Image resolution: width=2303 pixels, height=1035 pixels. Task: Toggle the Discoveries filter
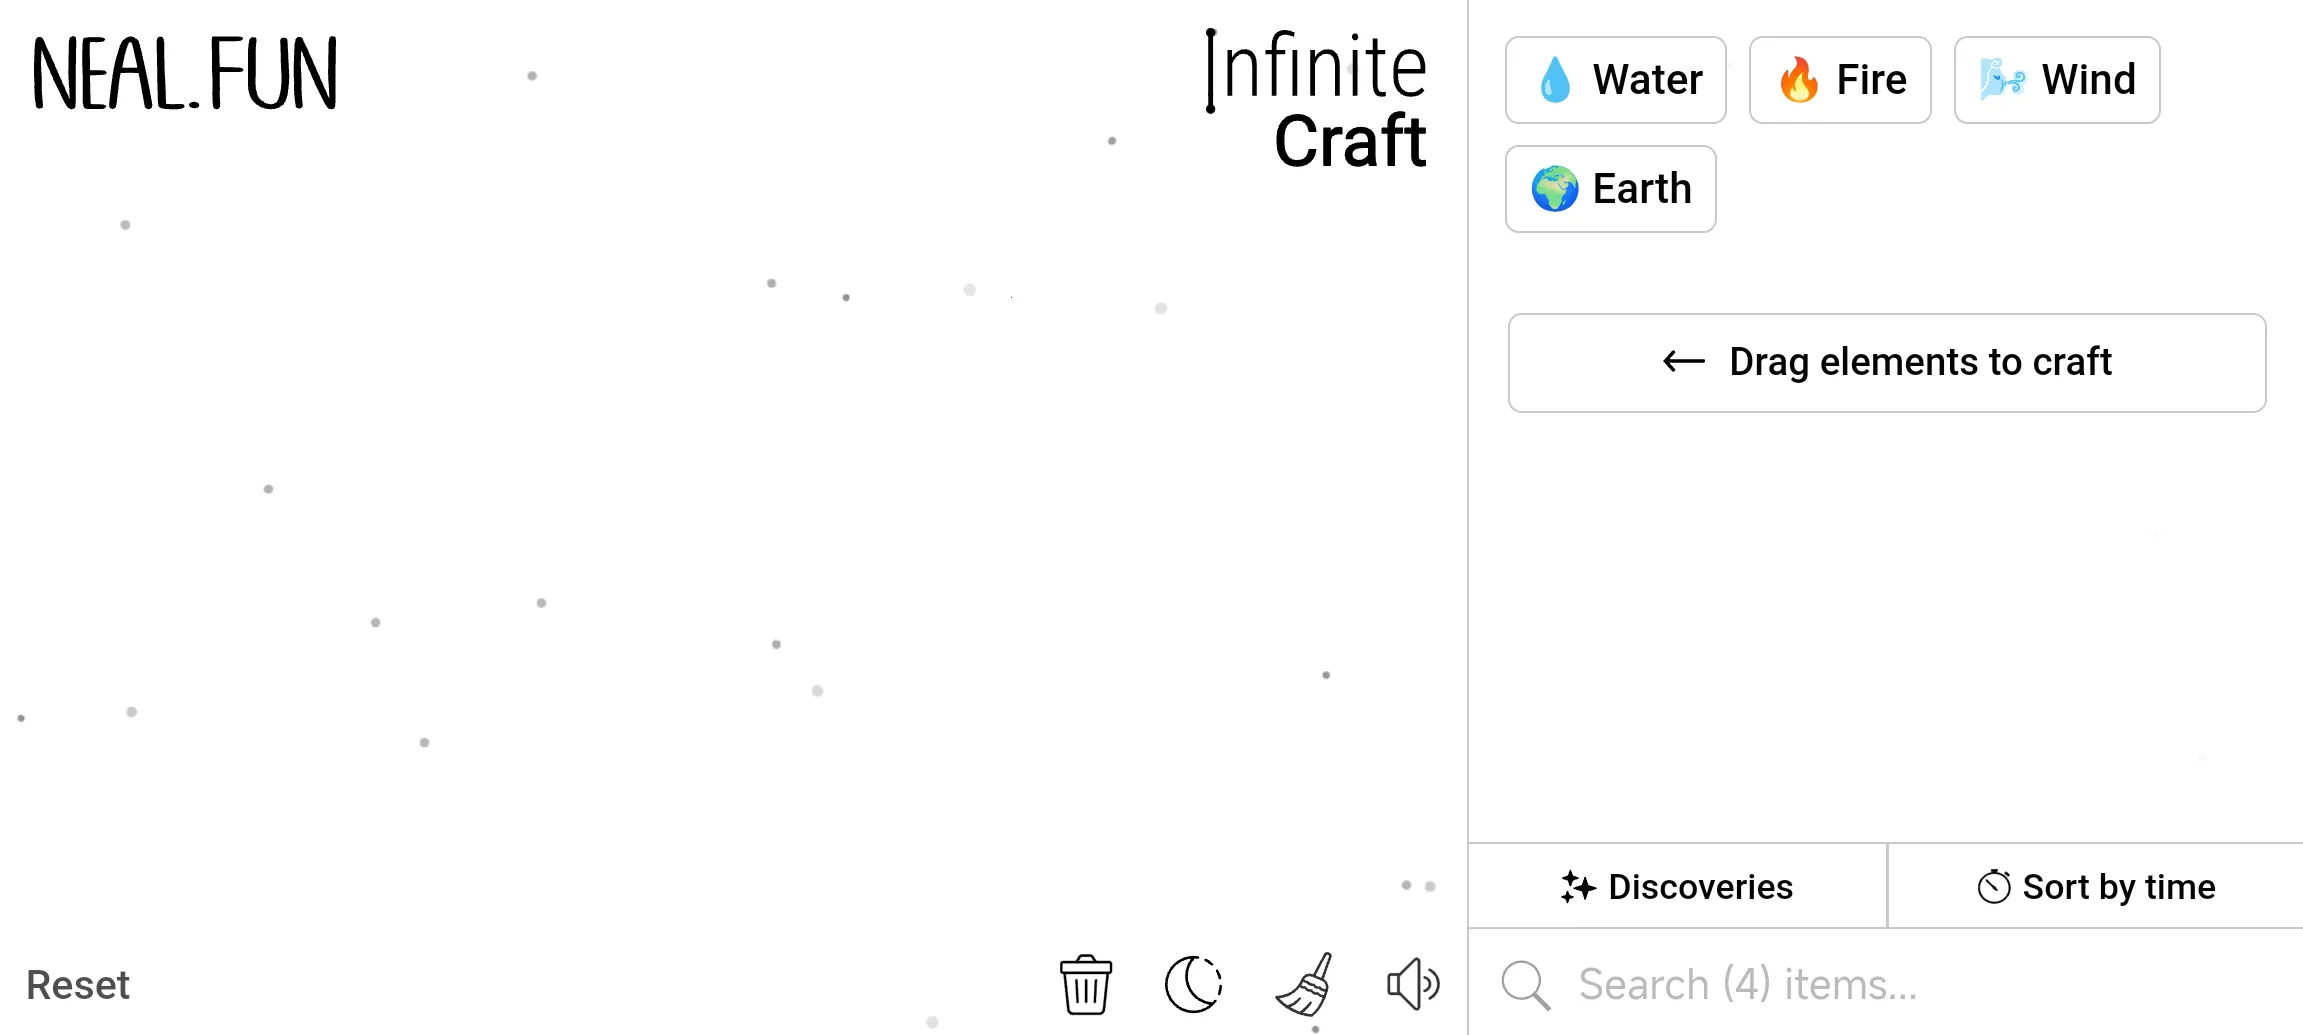[1677, 887]
